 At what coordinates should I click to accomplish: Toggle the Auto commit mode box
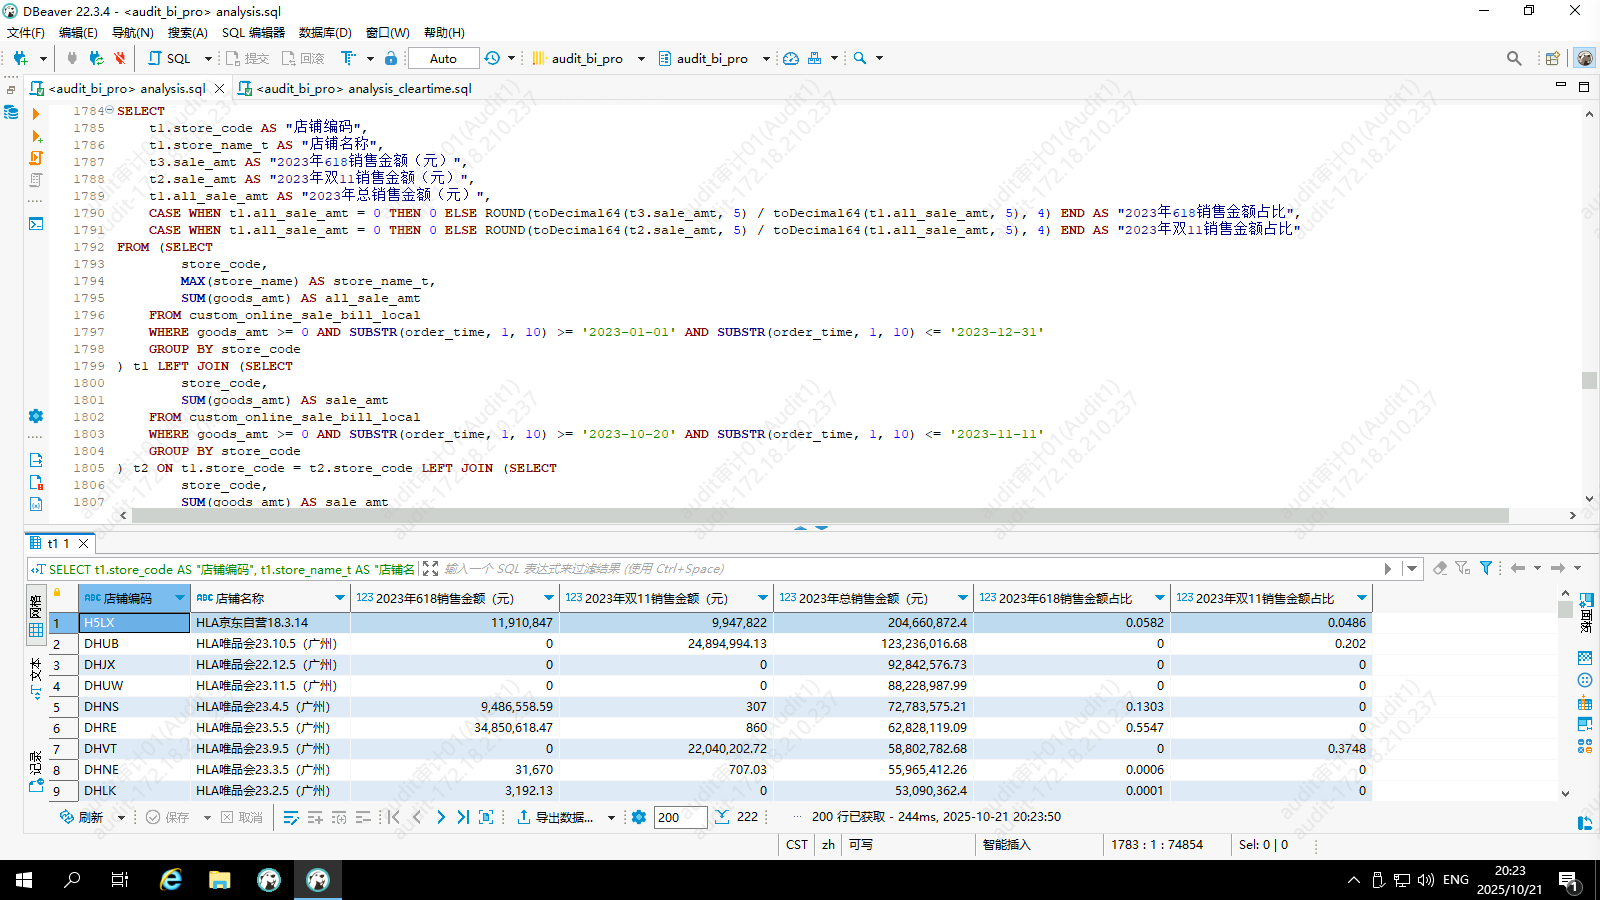coord(443,58)
